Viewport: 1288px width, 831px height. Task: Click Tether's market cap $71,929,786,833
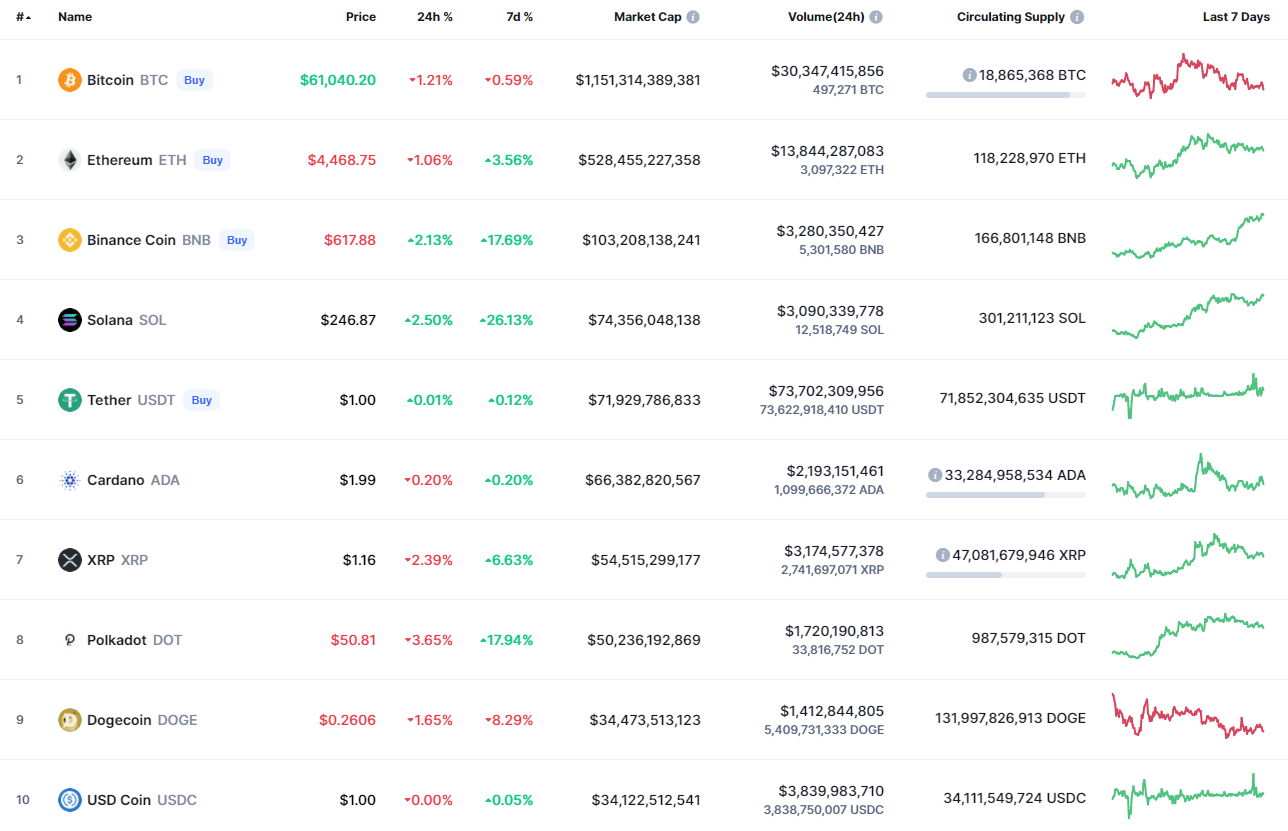click(644, 400)
